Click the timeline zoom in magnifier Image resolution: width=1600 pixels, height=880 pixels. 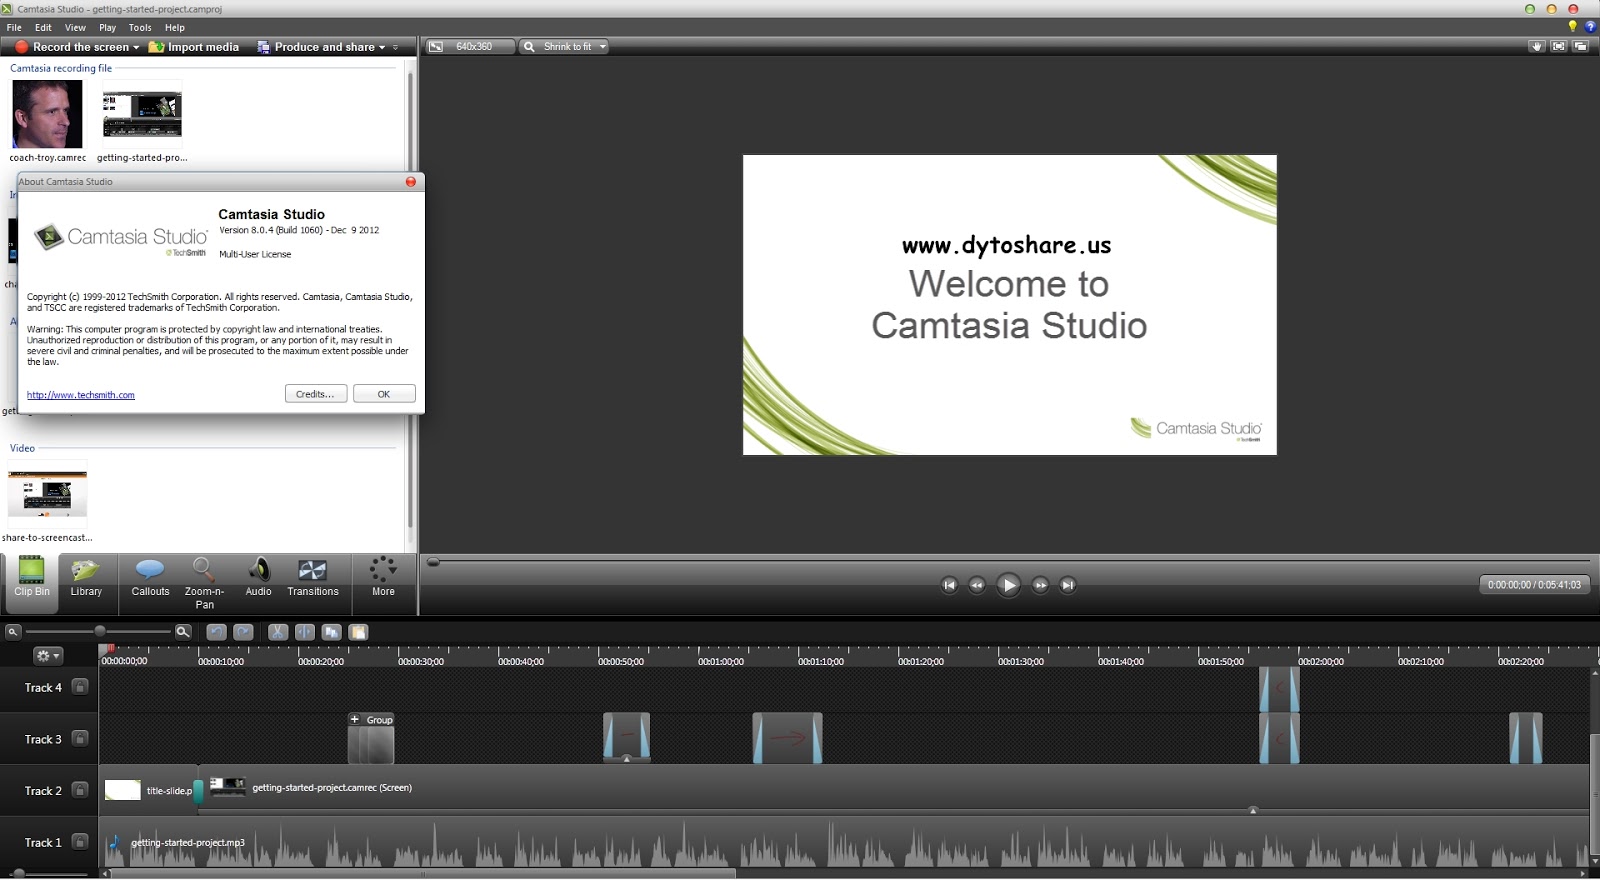[183, 632]
